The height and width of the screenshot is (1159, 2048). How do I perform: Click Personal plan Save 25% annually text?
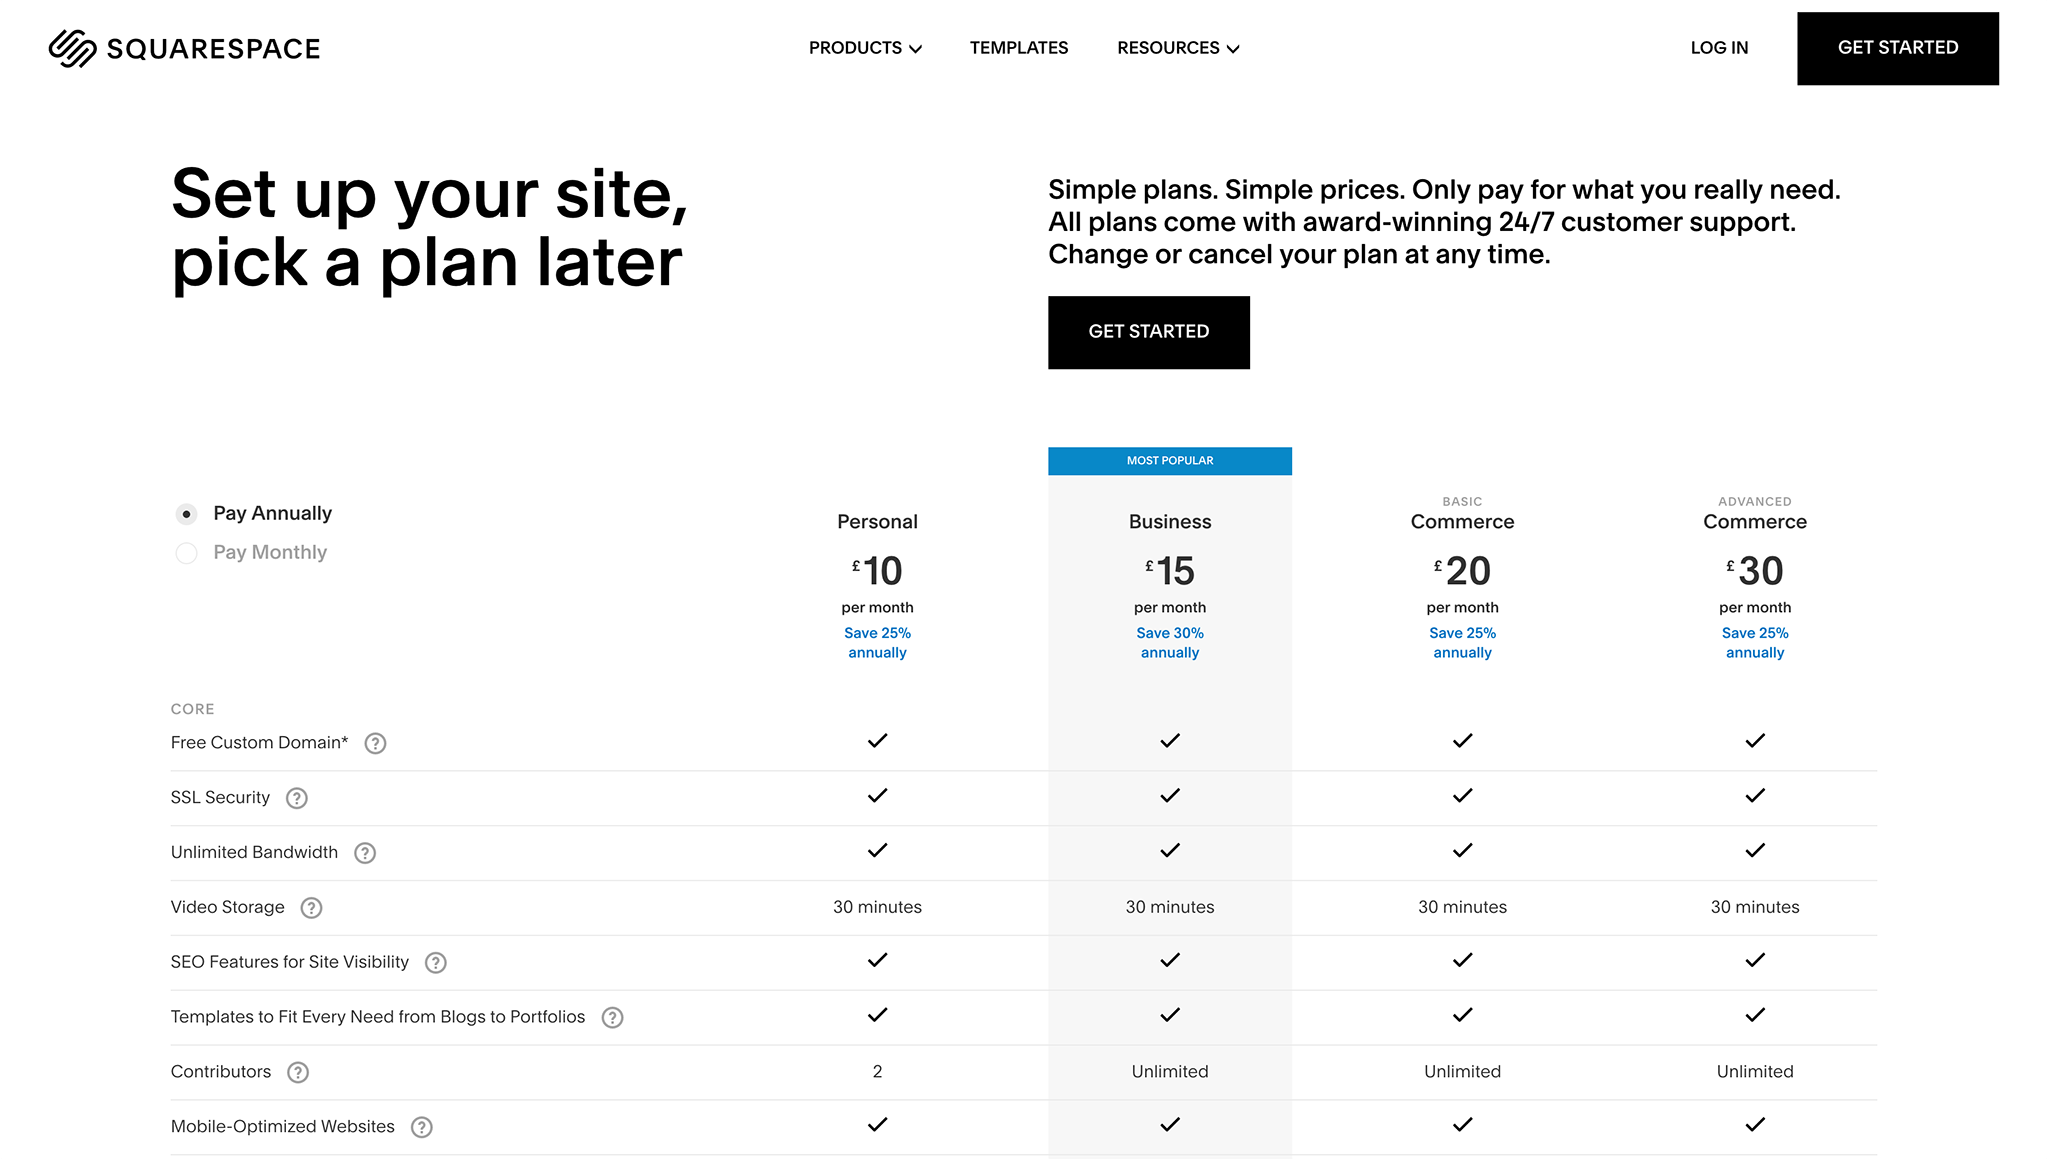pyautogui.click(x=877, y=643)
